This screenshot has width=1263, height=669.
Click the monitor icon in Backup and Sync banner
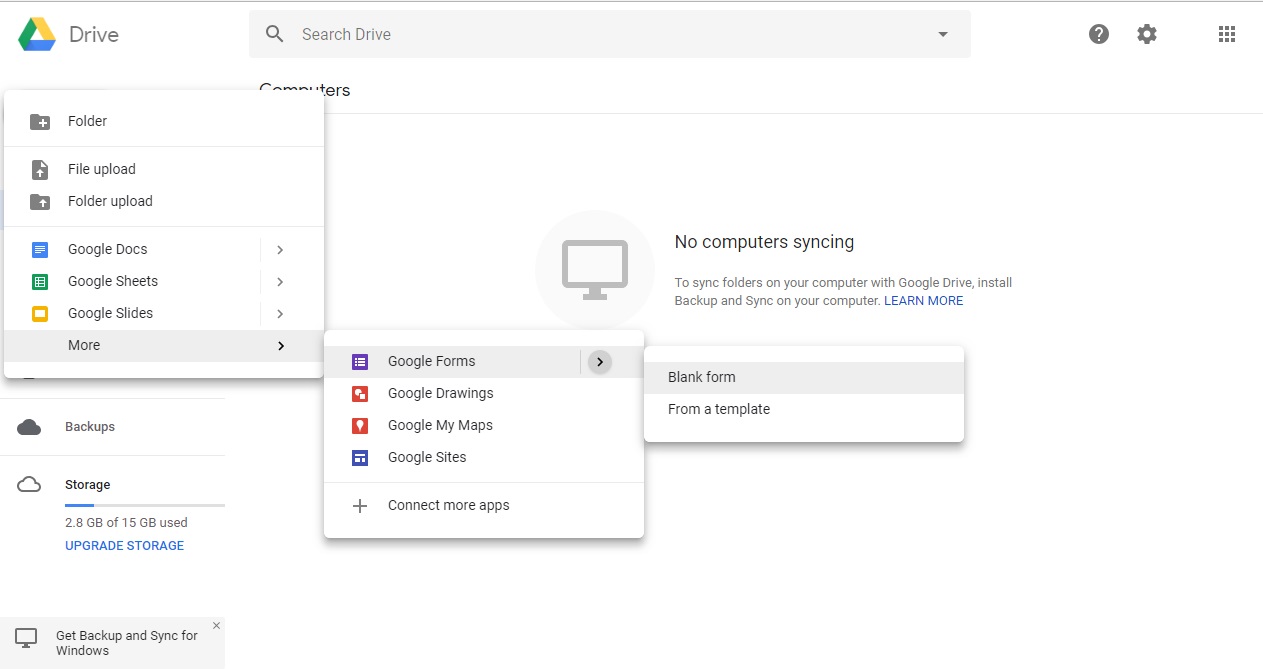[x=26, y=637]
